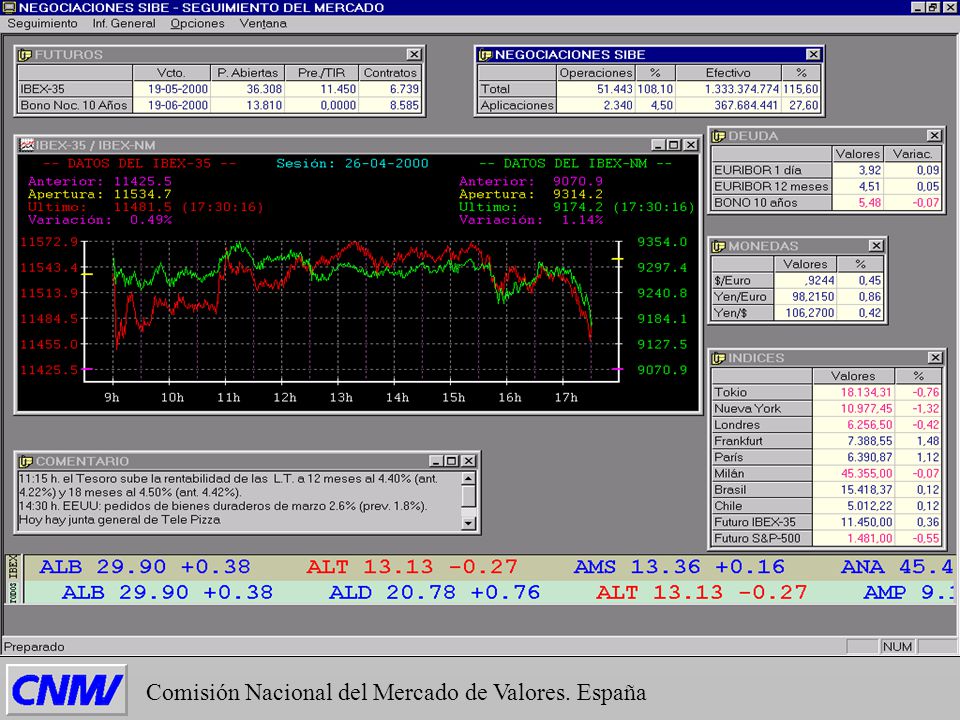
Task: Click the Yen/Euro row
Action: click(x=797, y=297)
